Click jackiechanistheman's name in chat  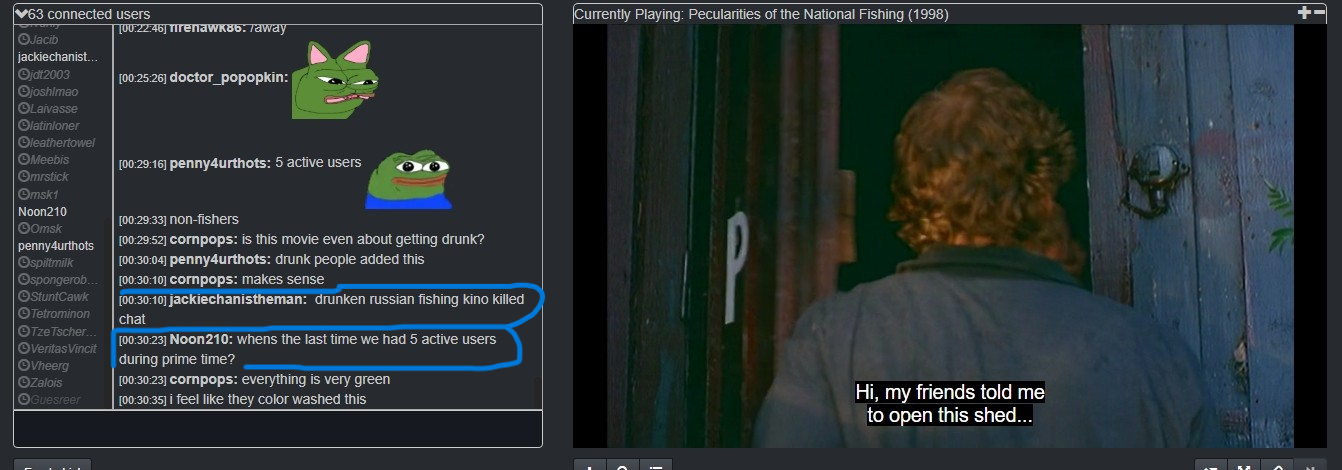pos(238,299)
